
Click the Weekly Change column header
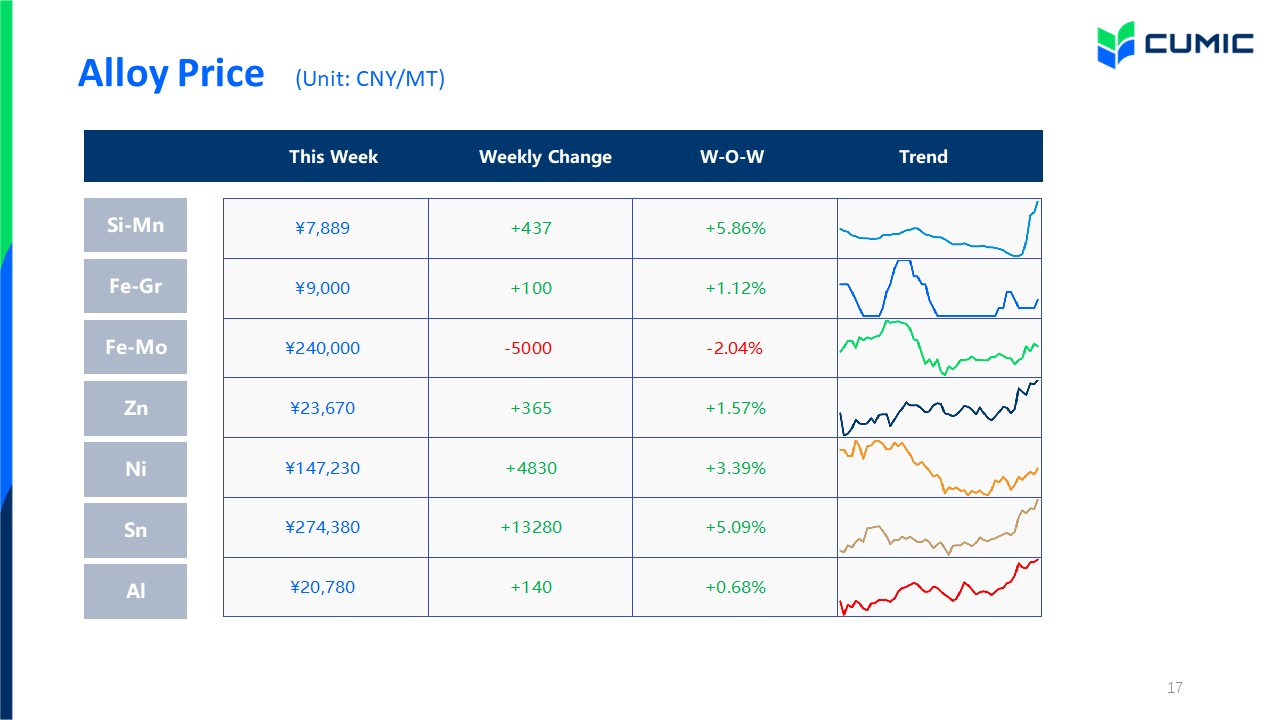[545, 157]
